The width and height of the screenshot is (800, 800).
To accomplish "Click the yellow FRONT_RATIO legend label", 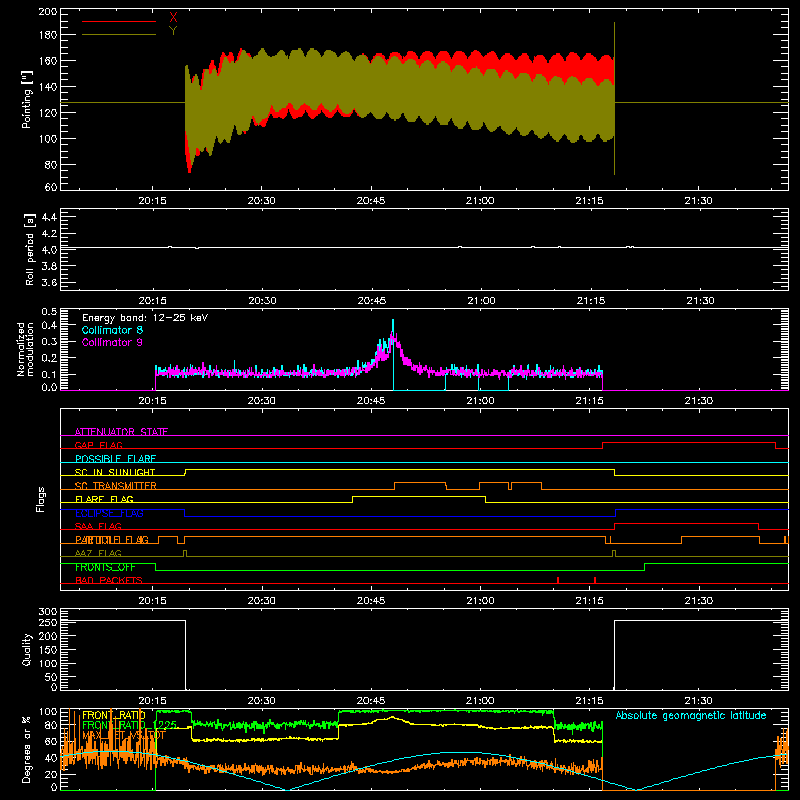I will pos(114,715).
